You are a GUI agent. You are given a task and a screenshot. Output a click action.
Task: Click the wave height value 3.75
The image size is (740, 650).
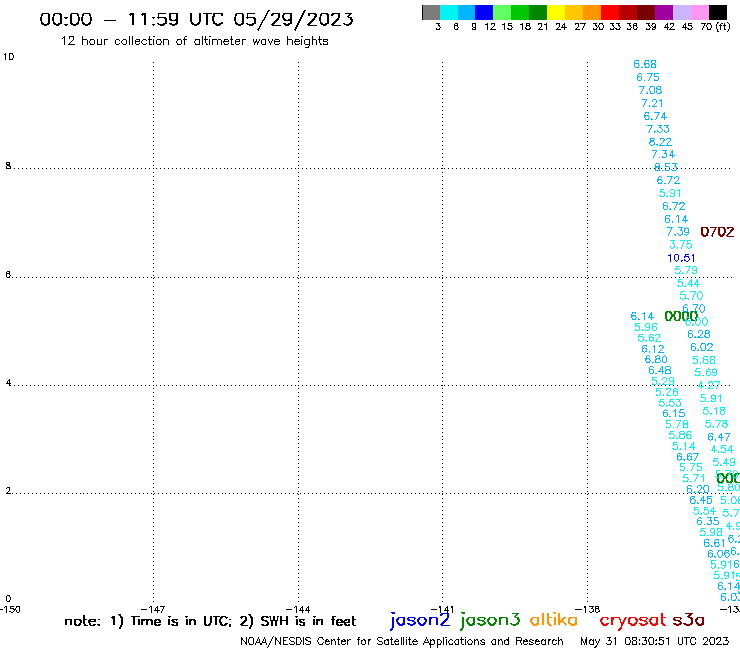pyautogui.click(x=681, y=245)
